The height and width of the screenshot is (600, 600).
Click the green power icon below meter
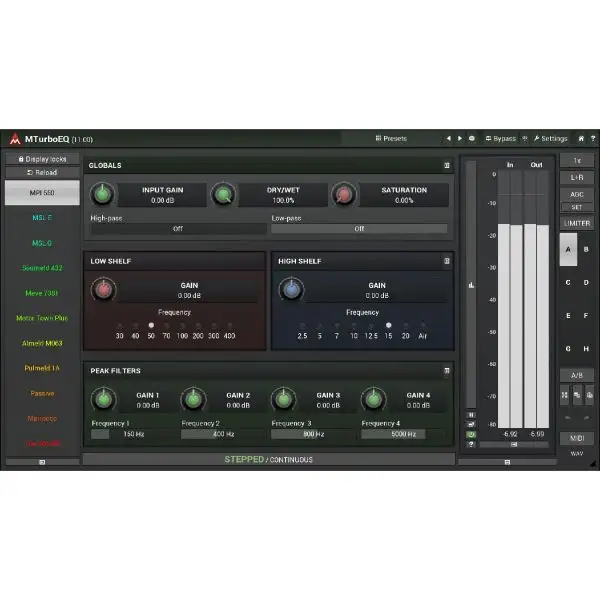471,434
